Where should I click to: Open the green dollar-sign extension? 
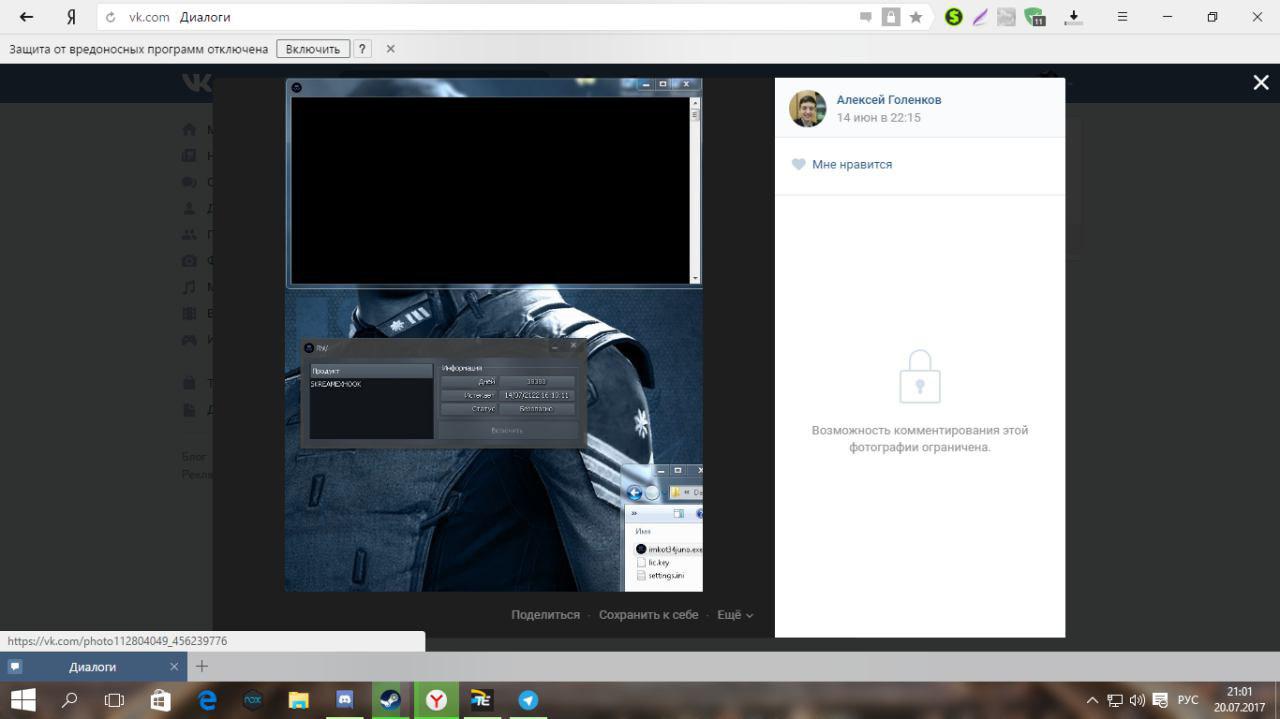pyautogui.click(x=954, y=17)
